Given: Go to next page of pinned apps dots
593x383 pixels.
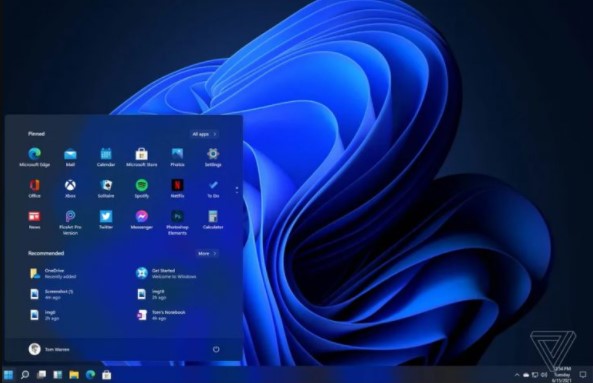Looking at the screenshot, I should 237,190.
